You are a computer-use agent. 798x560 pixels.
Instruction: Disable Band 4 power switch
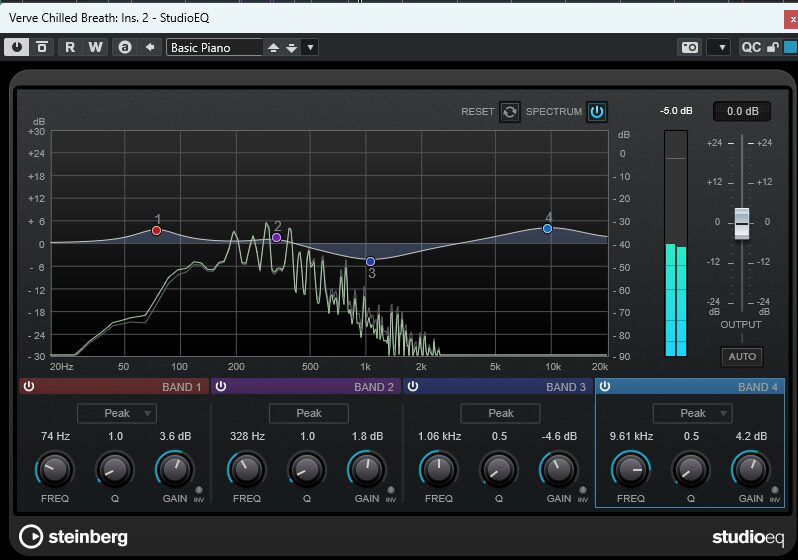[605, 386]
